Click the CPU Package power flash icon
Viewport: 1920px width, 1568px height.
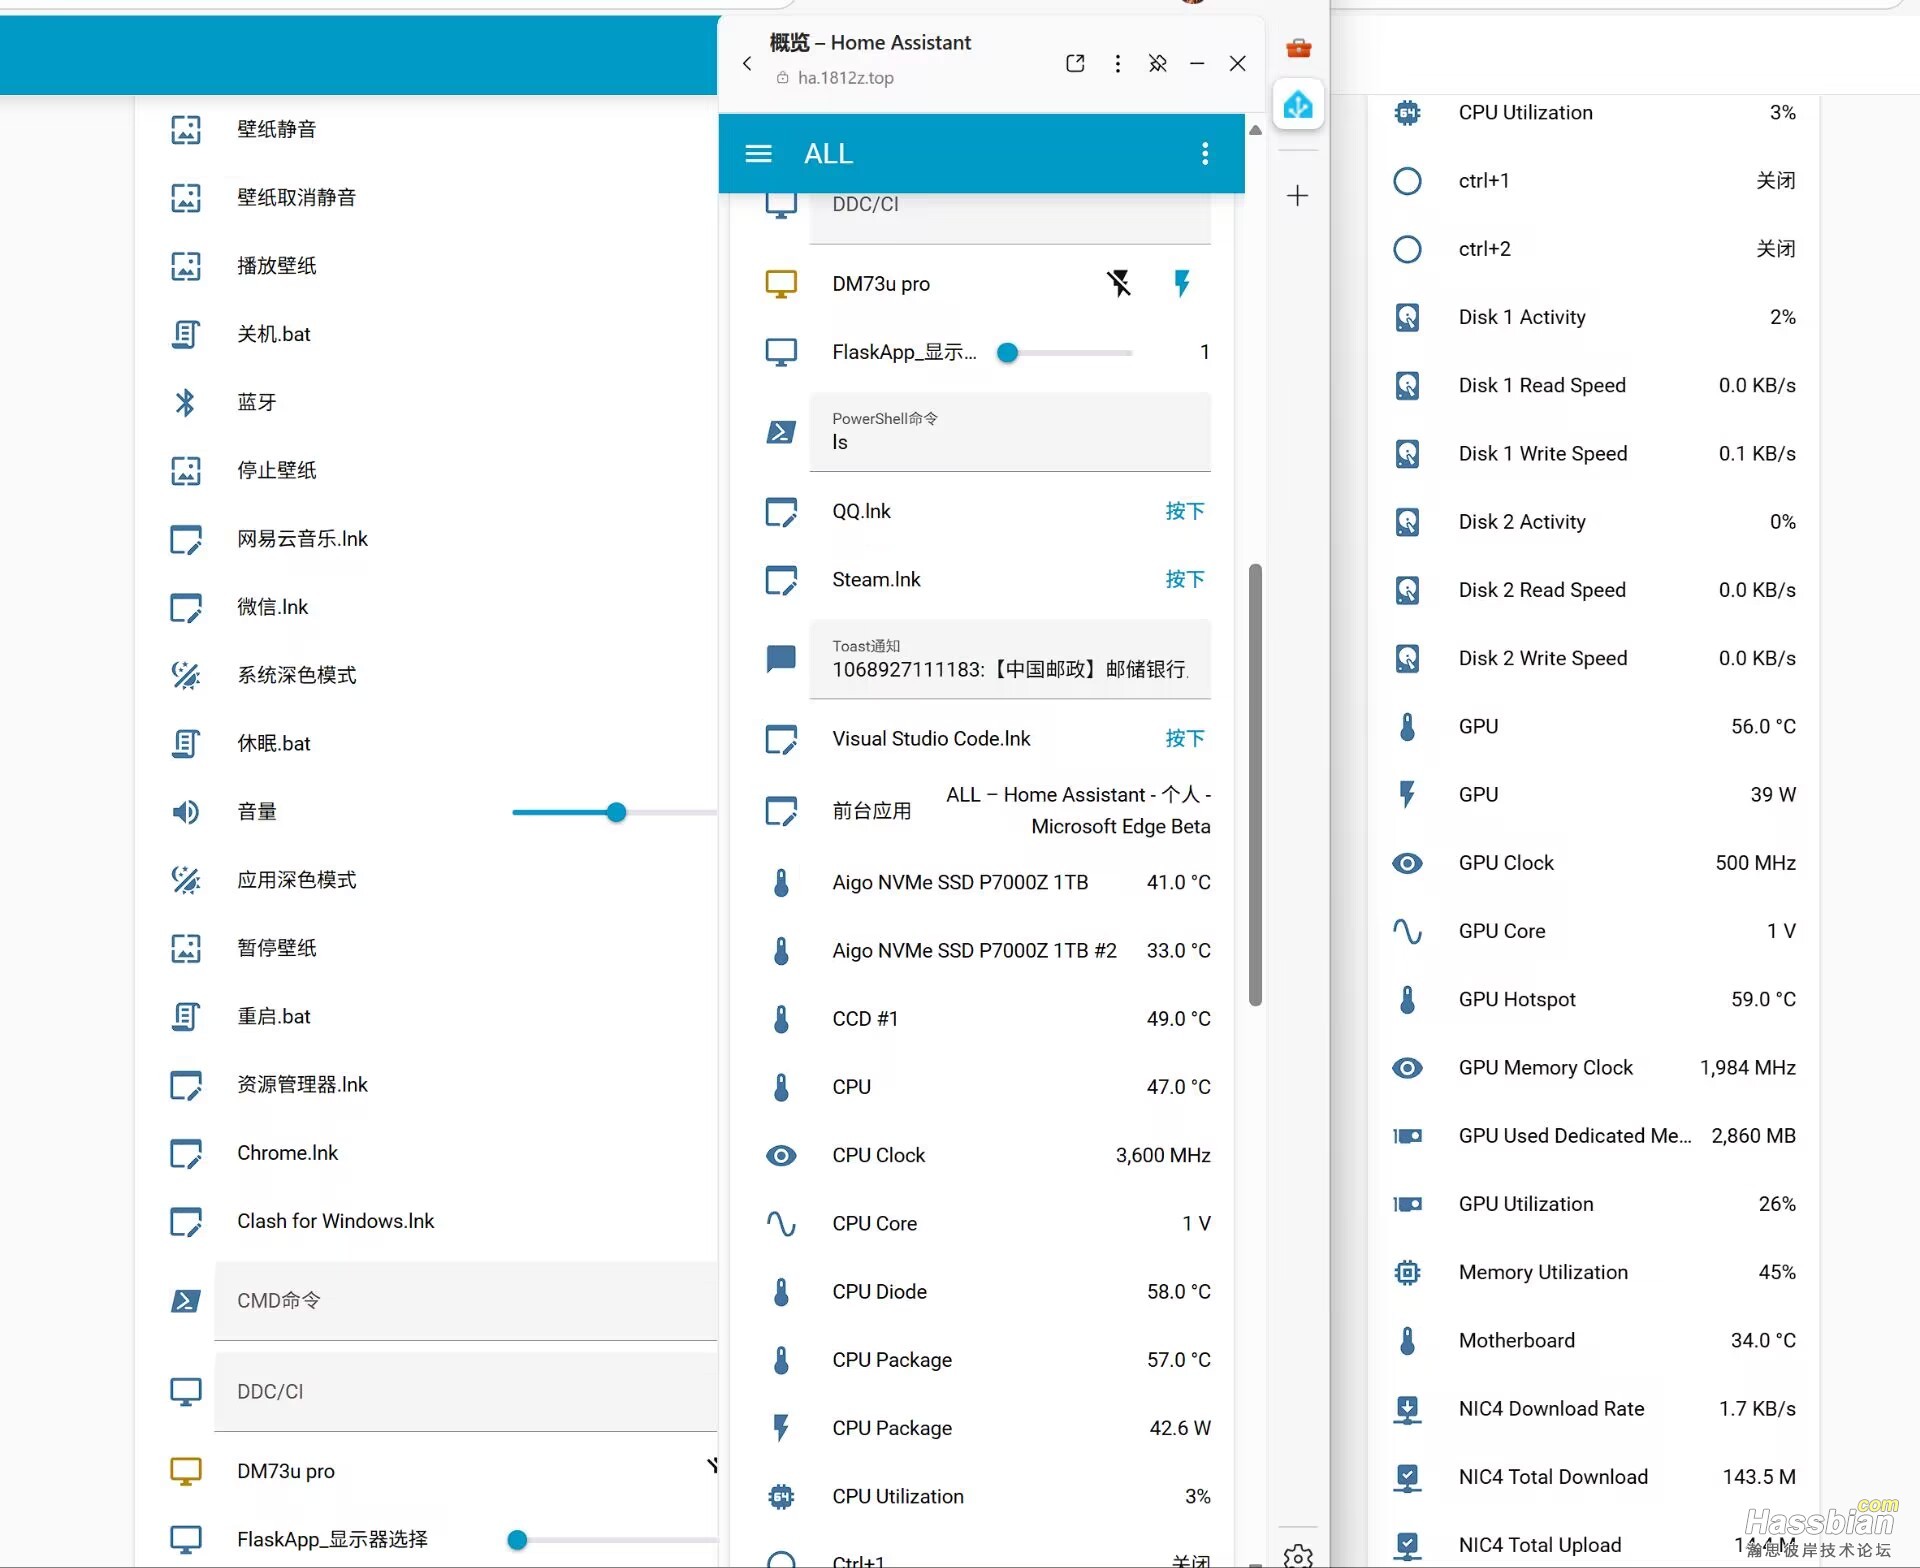(781, 1427)
